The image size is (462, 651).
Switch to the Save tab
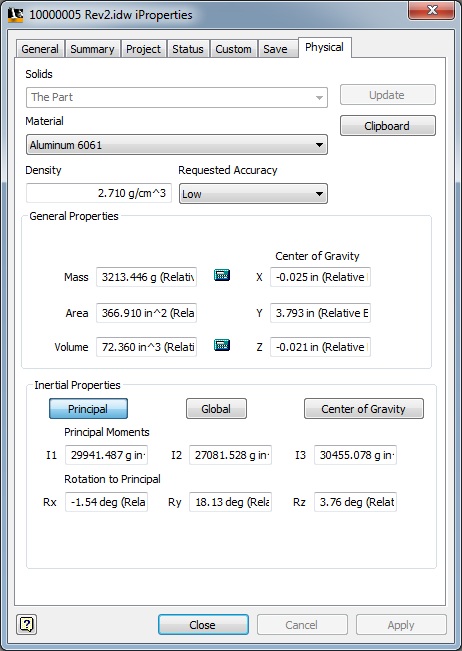click(275, 49)
